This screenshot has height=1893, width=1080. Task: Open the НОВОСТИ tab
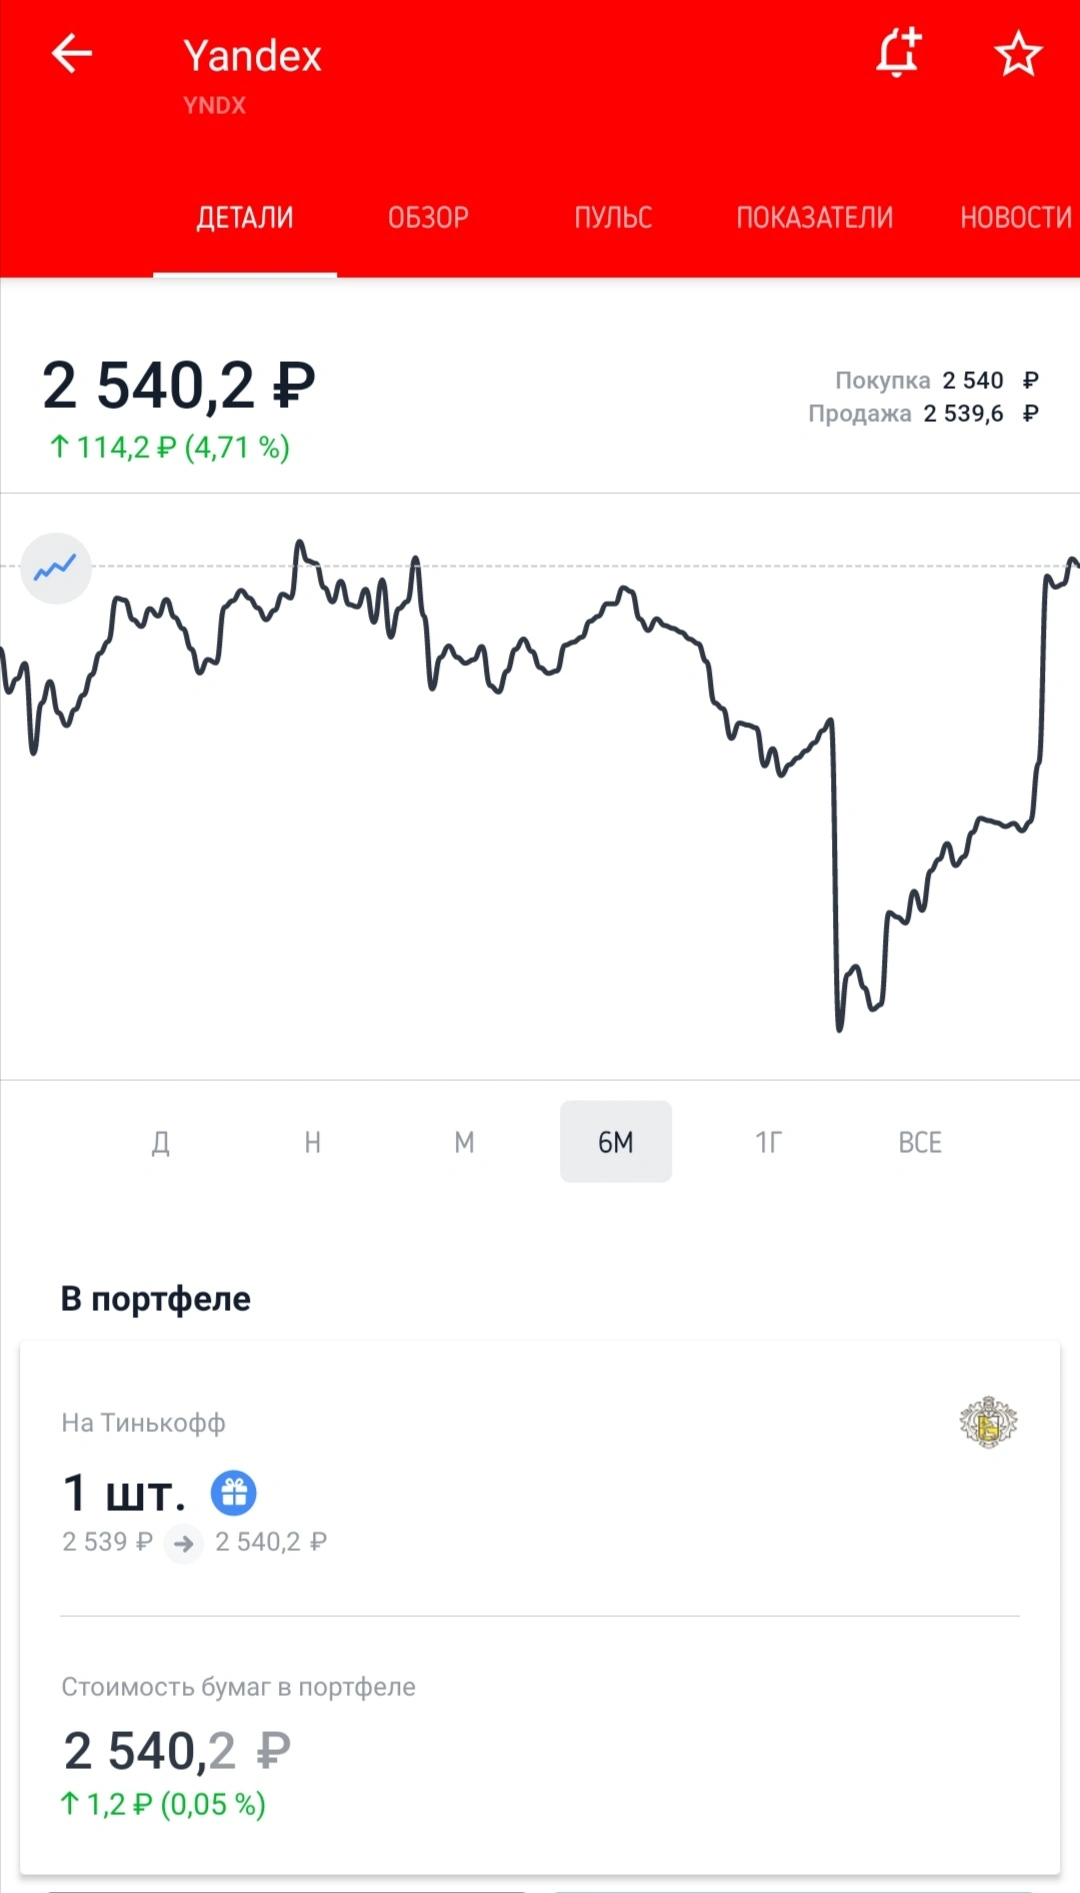click(1016, 218)
